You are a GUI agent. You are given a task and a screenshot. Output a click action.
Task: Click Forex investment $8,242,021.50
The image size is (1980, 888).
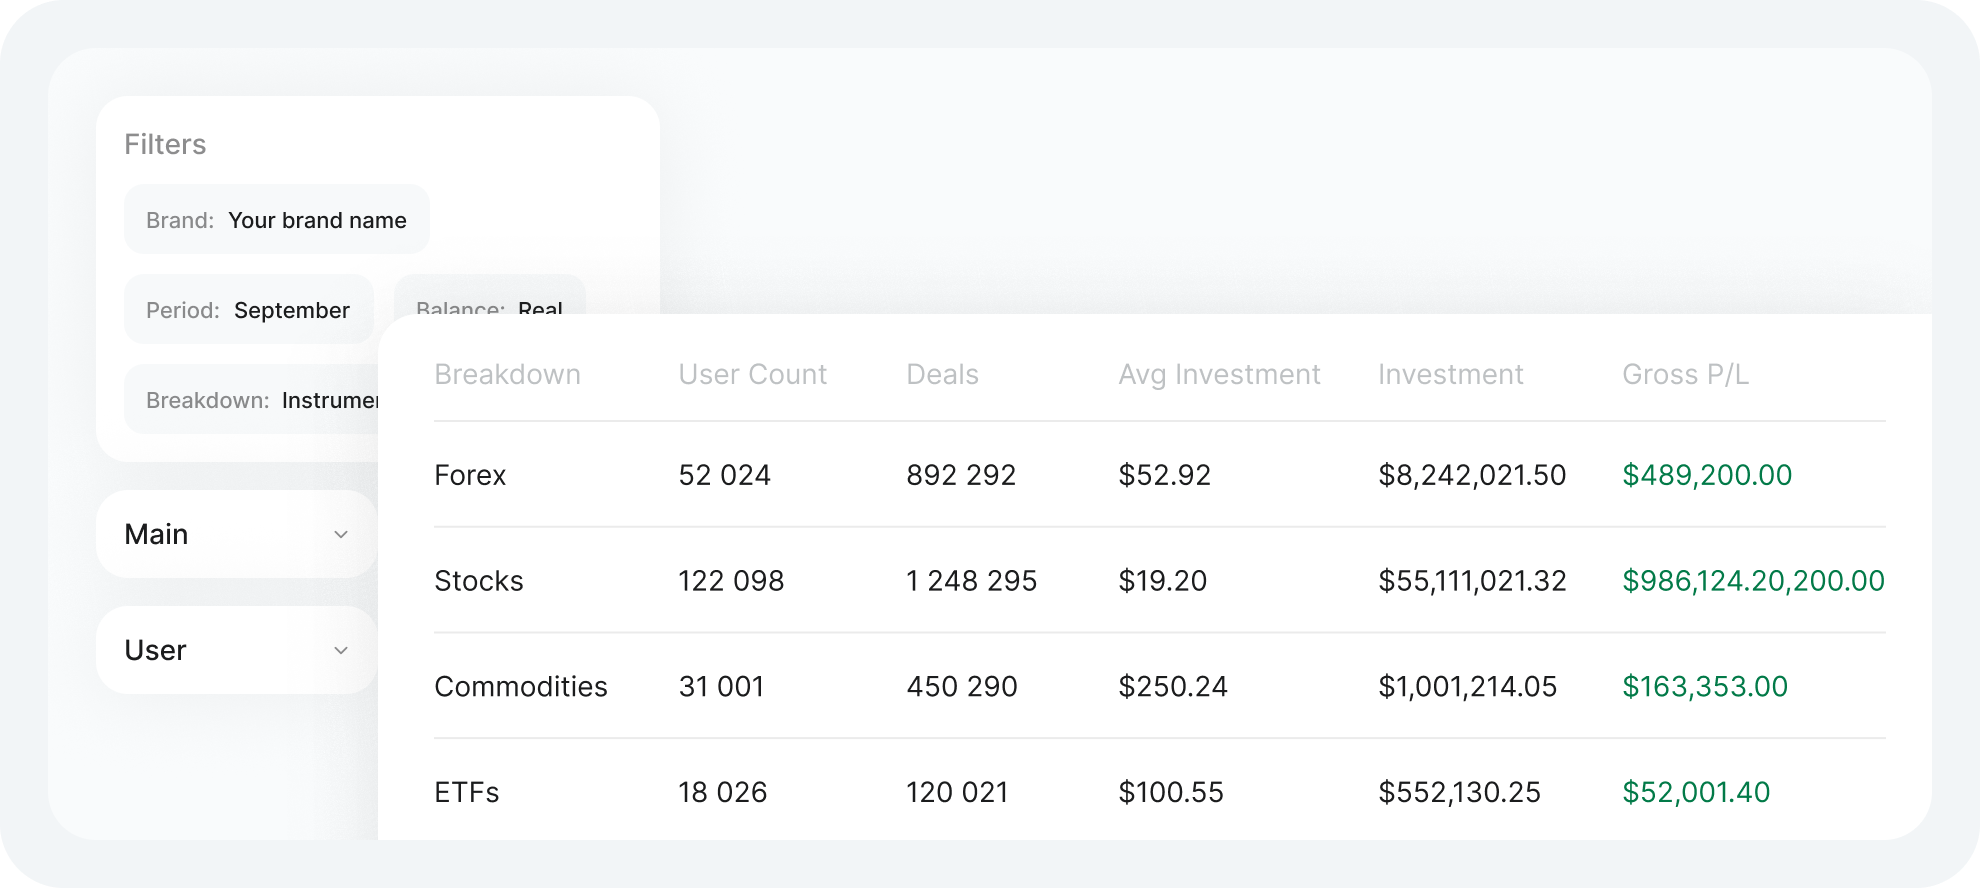click(x=1472, y=475)
